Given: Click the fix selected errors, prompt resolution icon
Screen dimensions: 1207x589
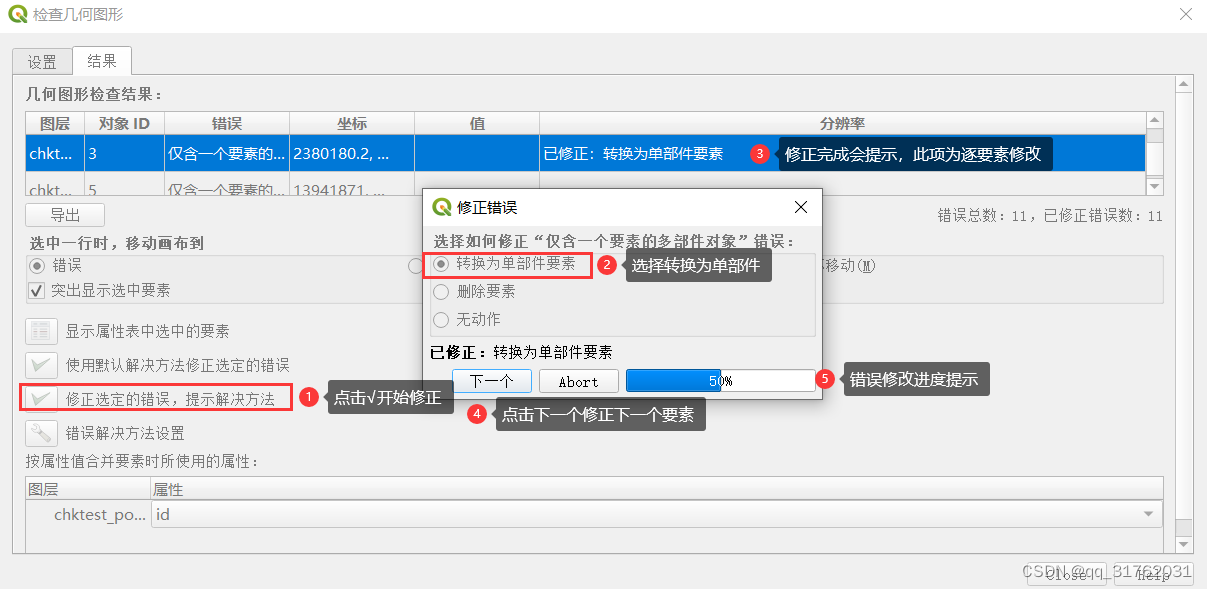Looking at the screenshot, I should point(41,399).
